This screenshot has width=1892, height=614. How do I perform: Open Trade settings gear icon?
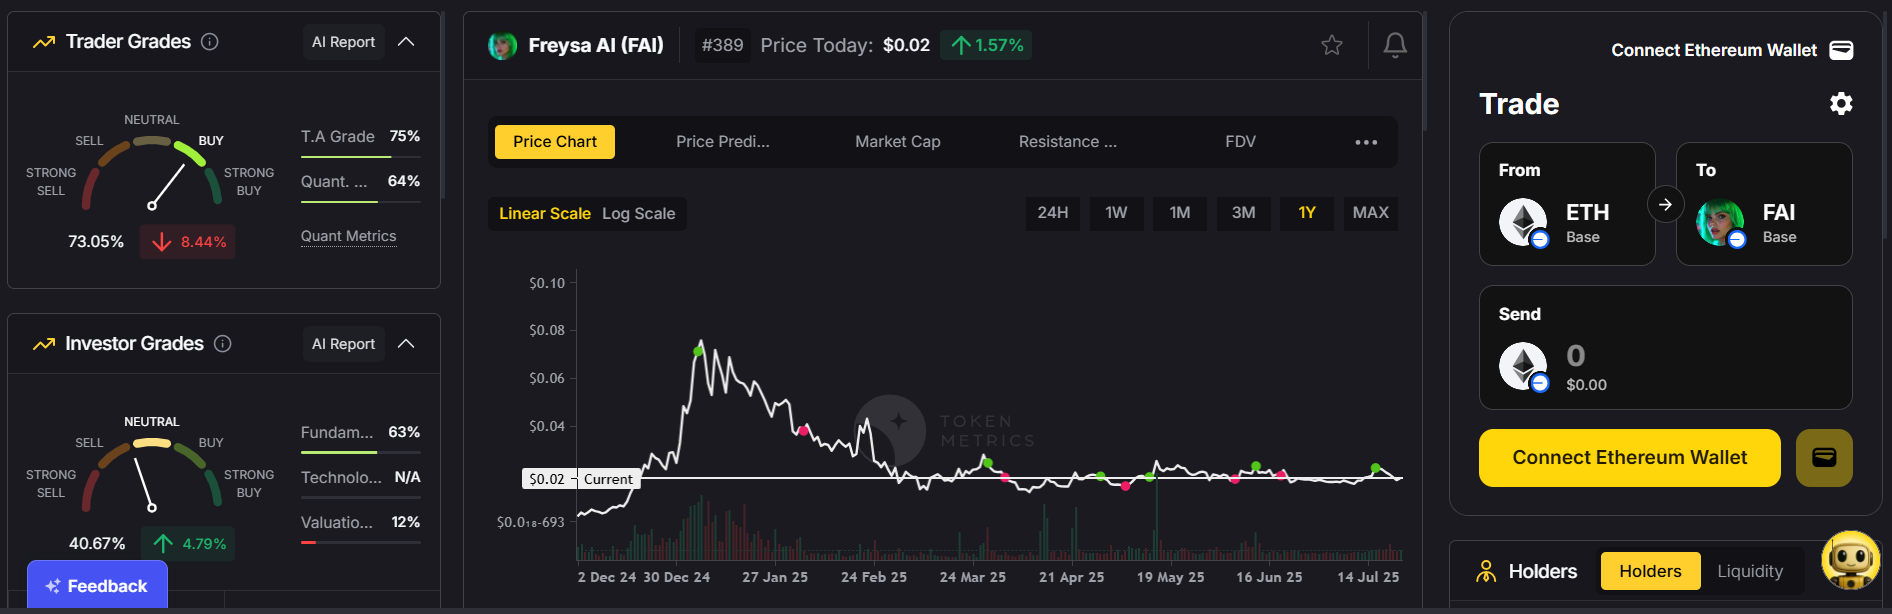(1841, 104)
